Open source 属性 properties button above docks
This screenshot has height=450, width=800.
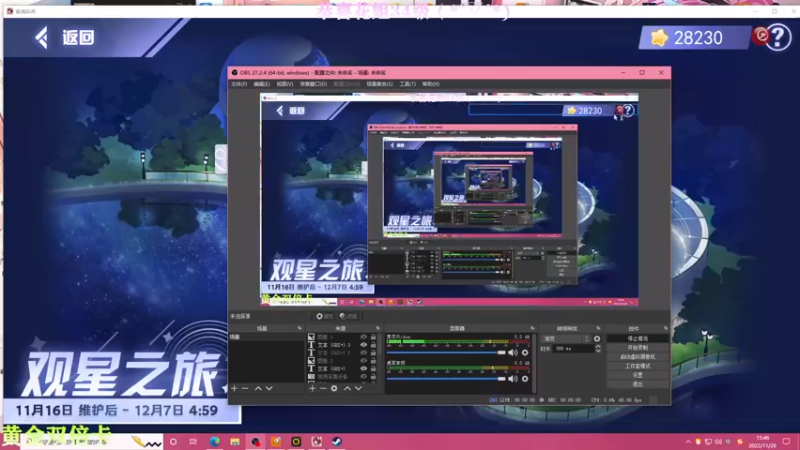coord(324,316)
